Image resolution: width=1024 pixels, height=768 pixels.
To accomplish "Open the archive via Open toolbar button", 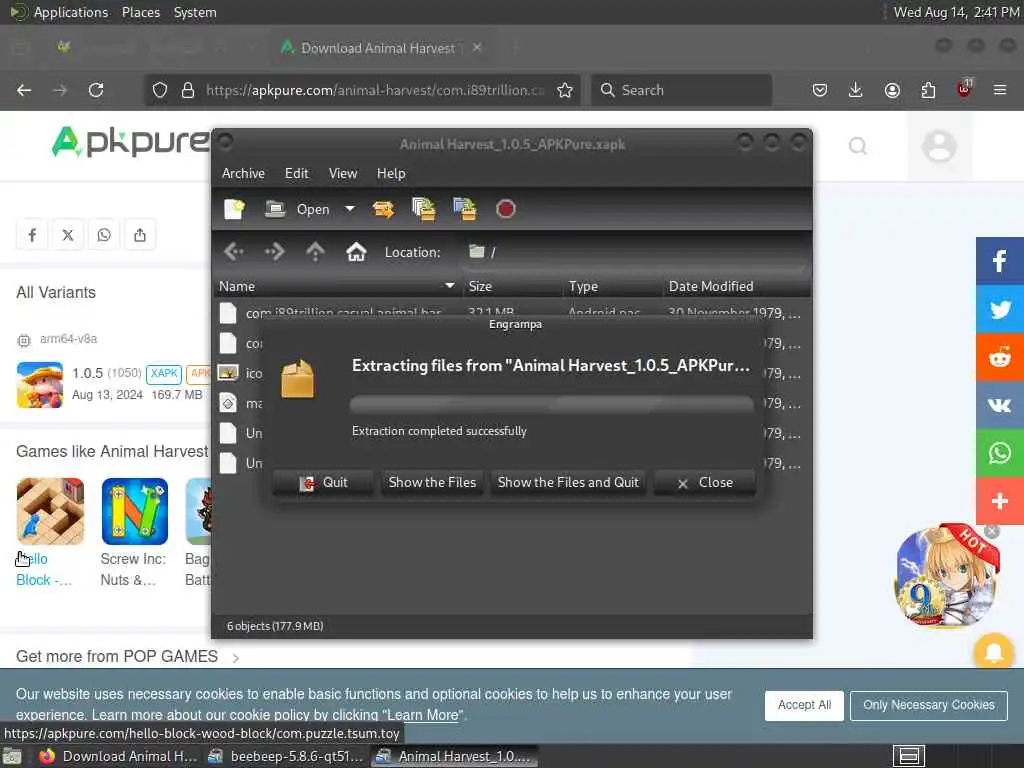I will [297, 209].
